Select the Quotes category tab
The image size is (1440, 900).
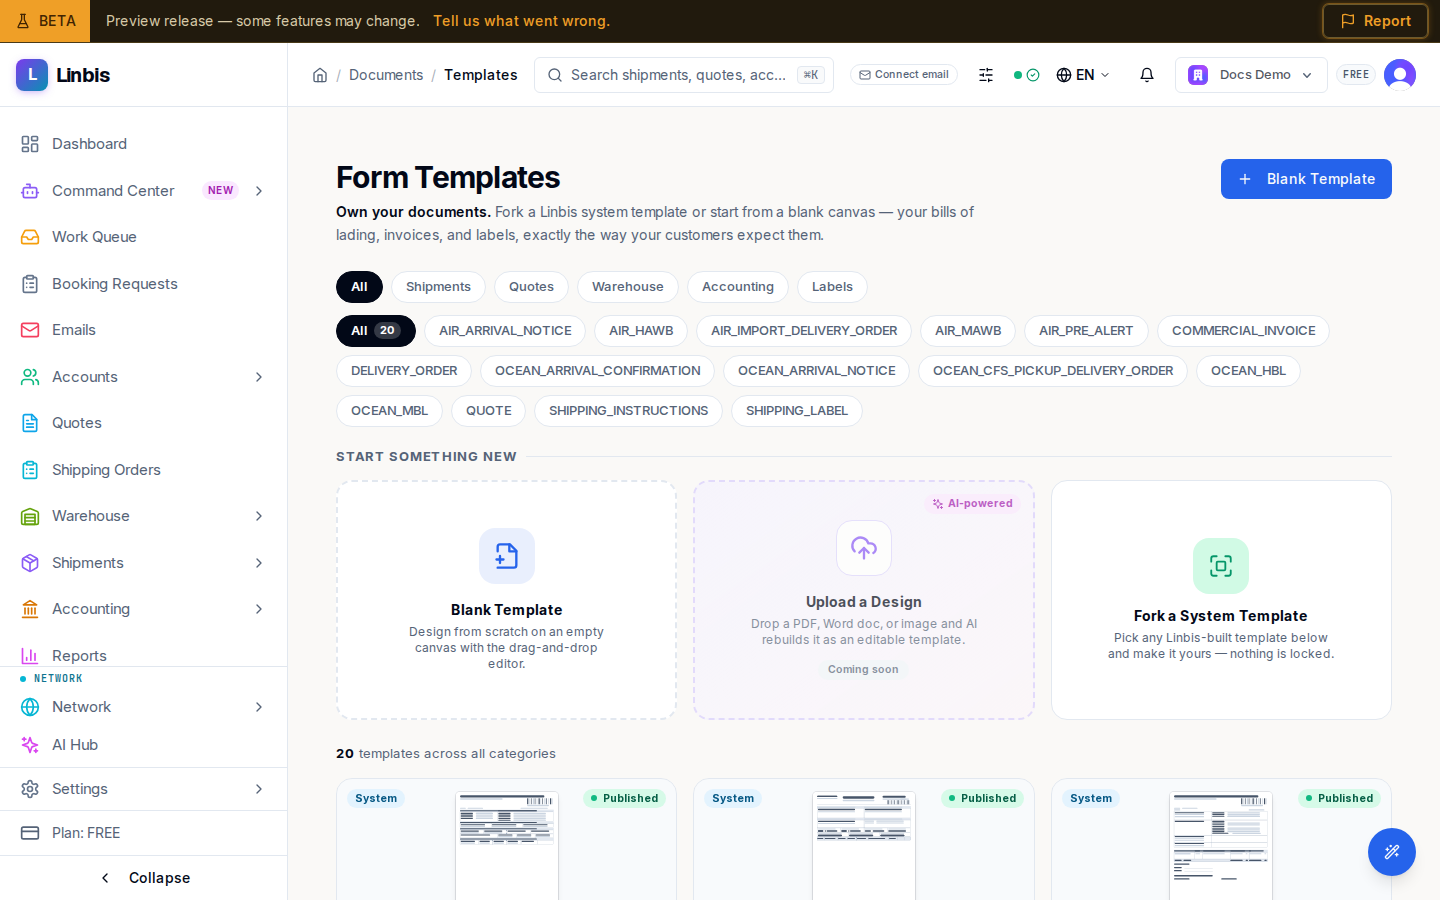(x=531, y=287)
